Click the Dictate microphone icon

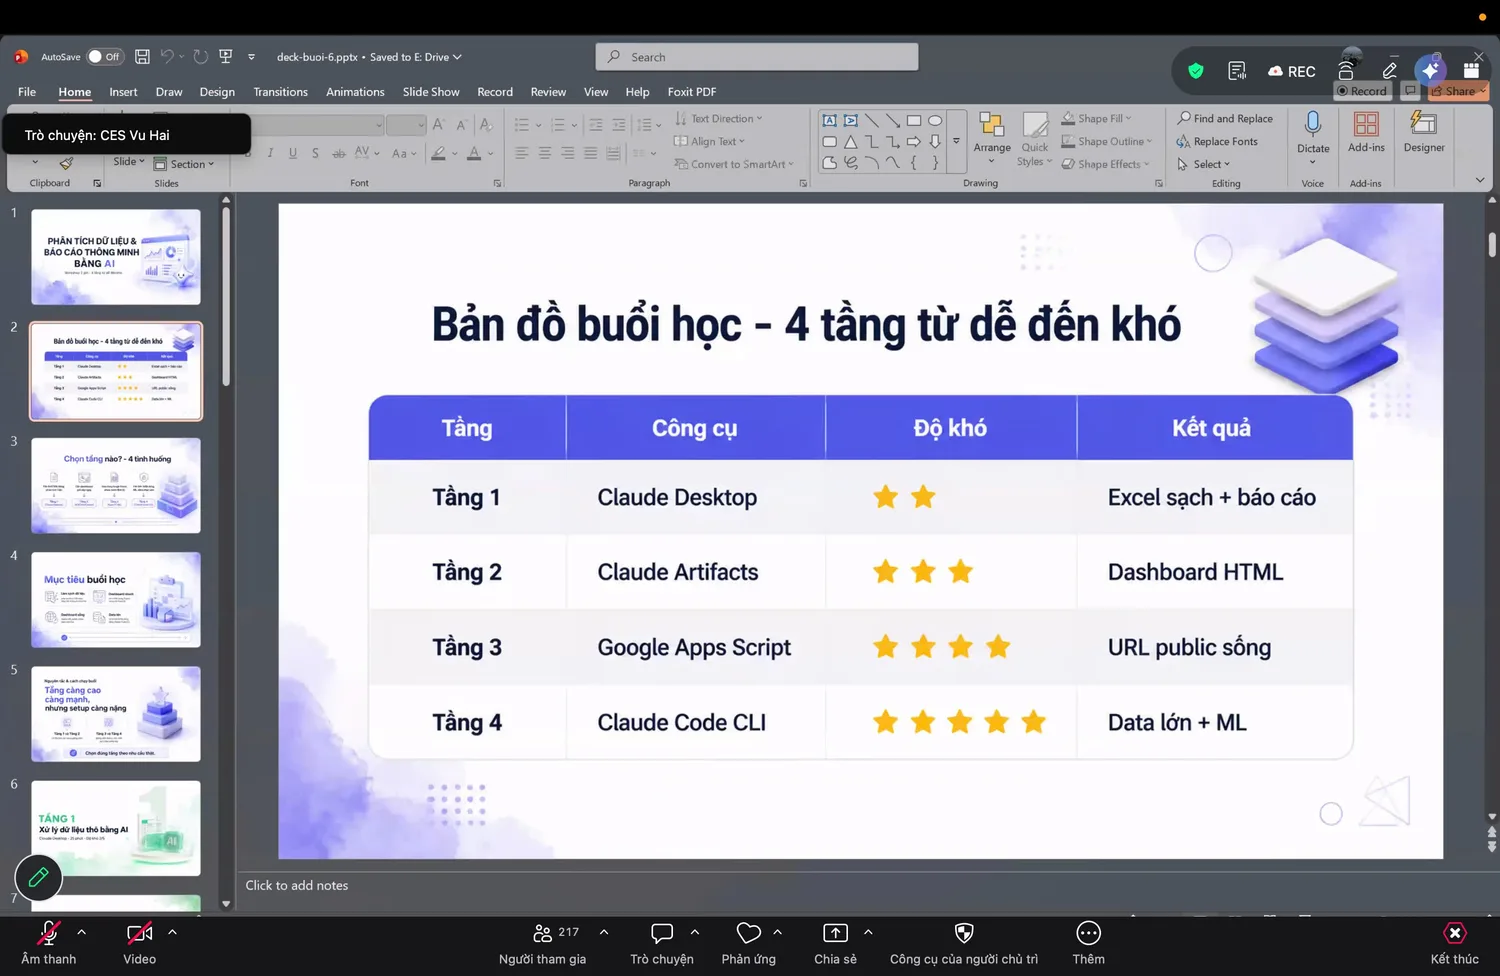pyautogui.click(x=1313, y=124)
